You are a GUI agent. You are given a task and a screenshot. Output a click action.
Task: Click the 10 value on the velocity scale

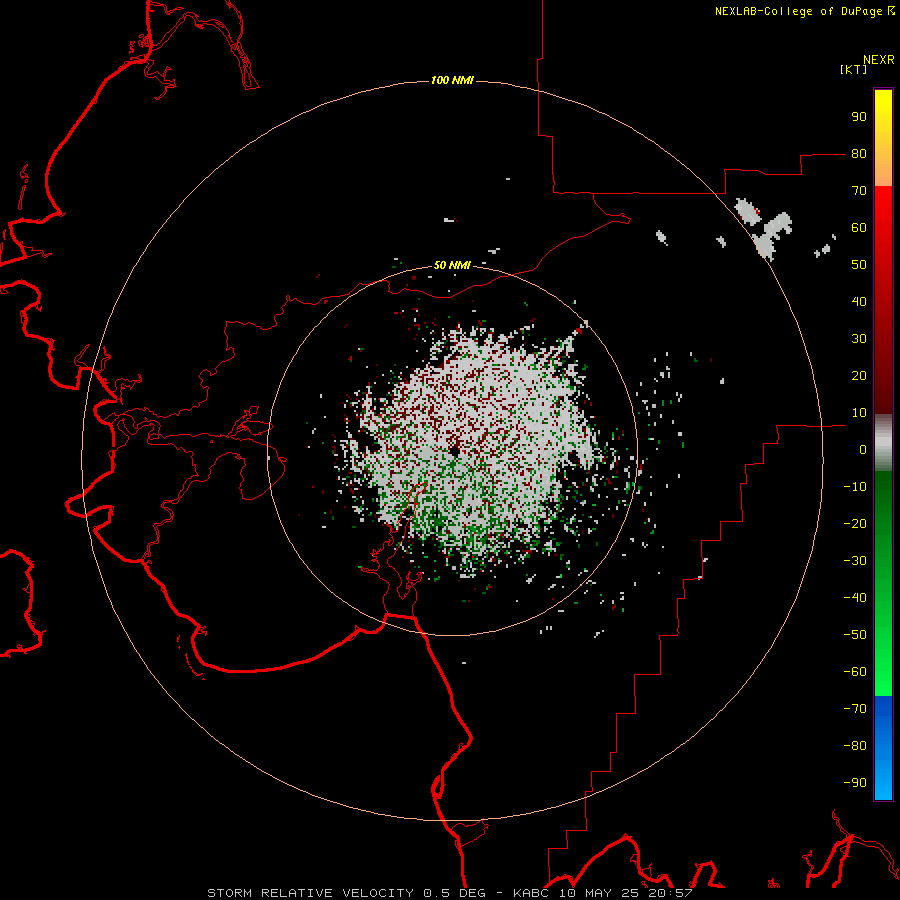(859, 413)
